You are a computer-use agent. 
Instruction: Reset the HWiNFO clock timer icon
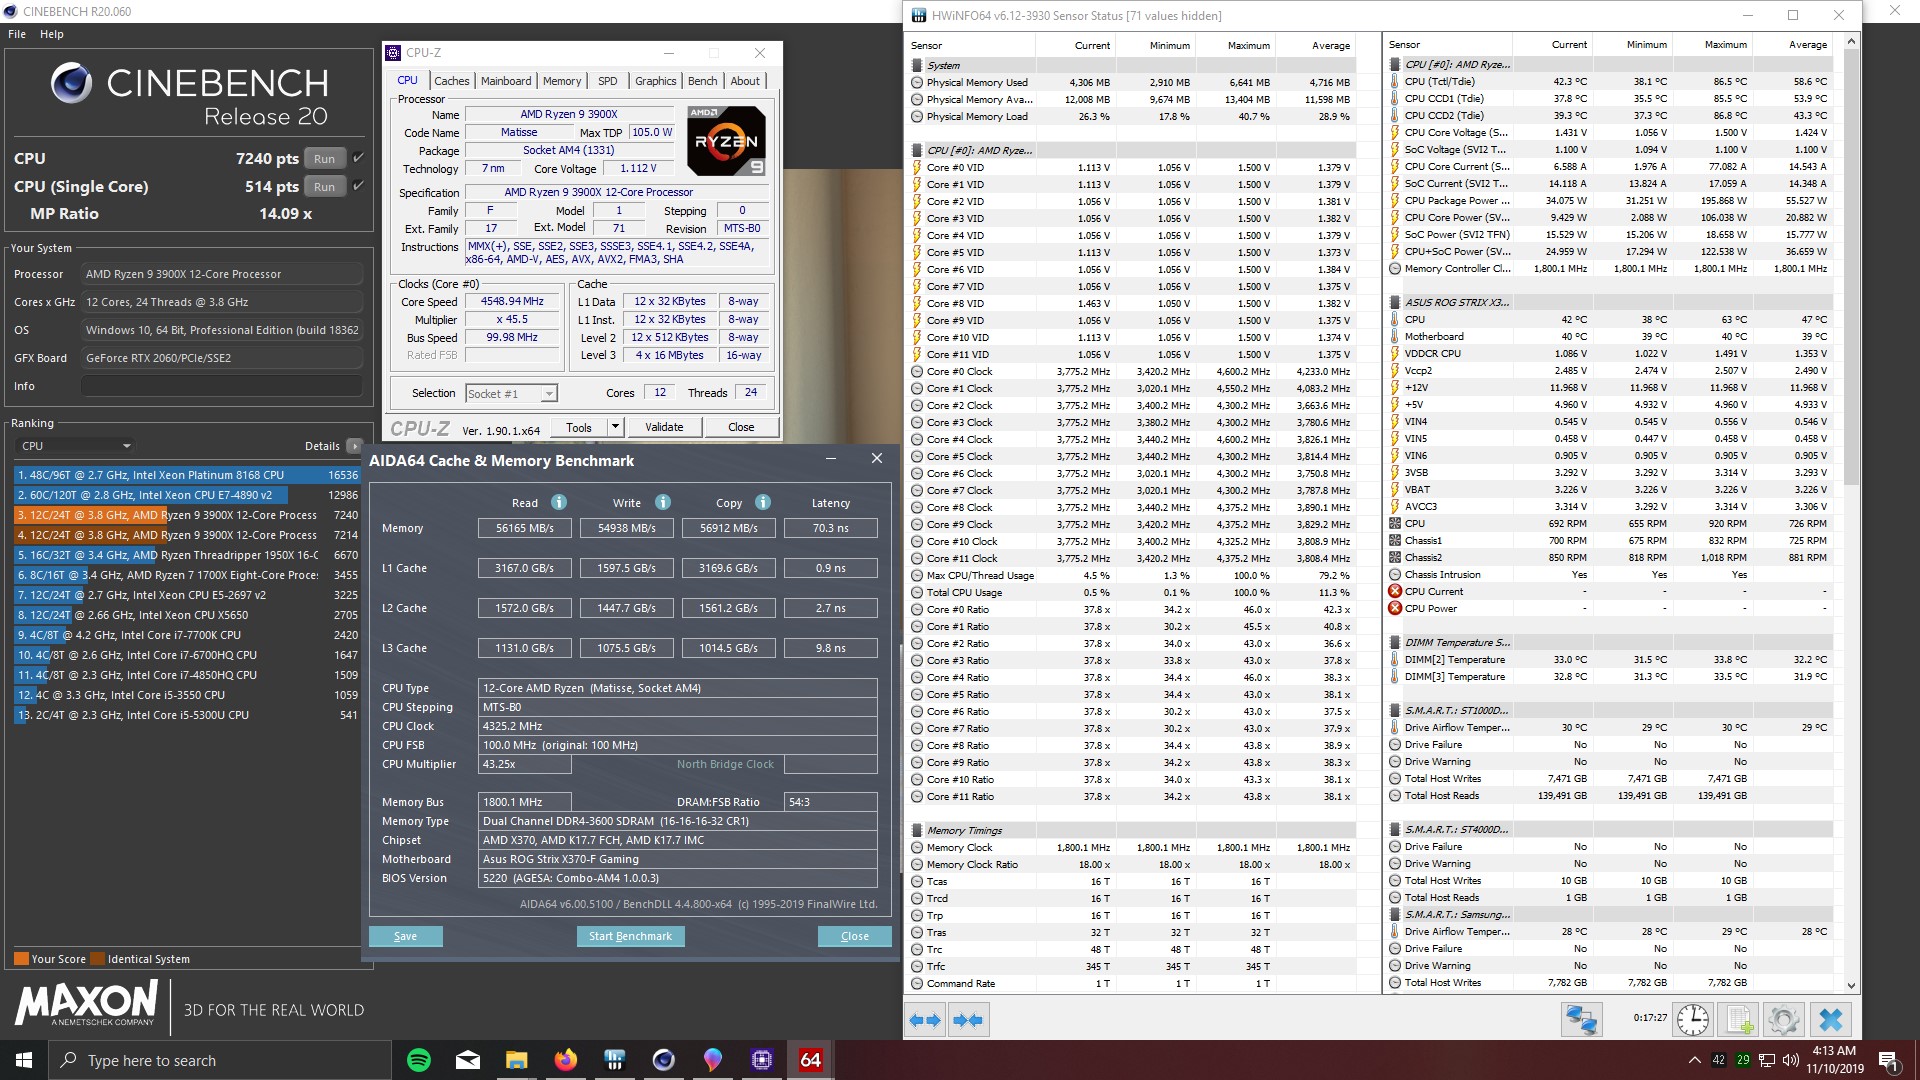coord(1692,1020)
